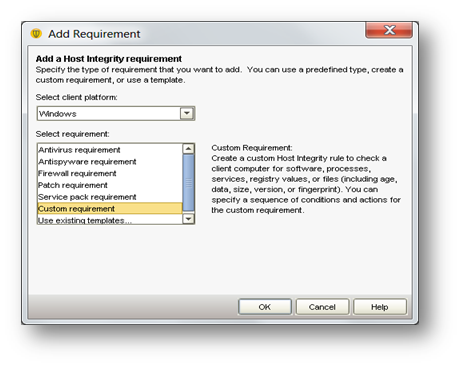
Task: Click the requirement list scrollbar thumb
Action: pyautogui.click(x=189, y=183)
